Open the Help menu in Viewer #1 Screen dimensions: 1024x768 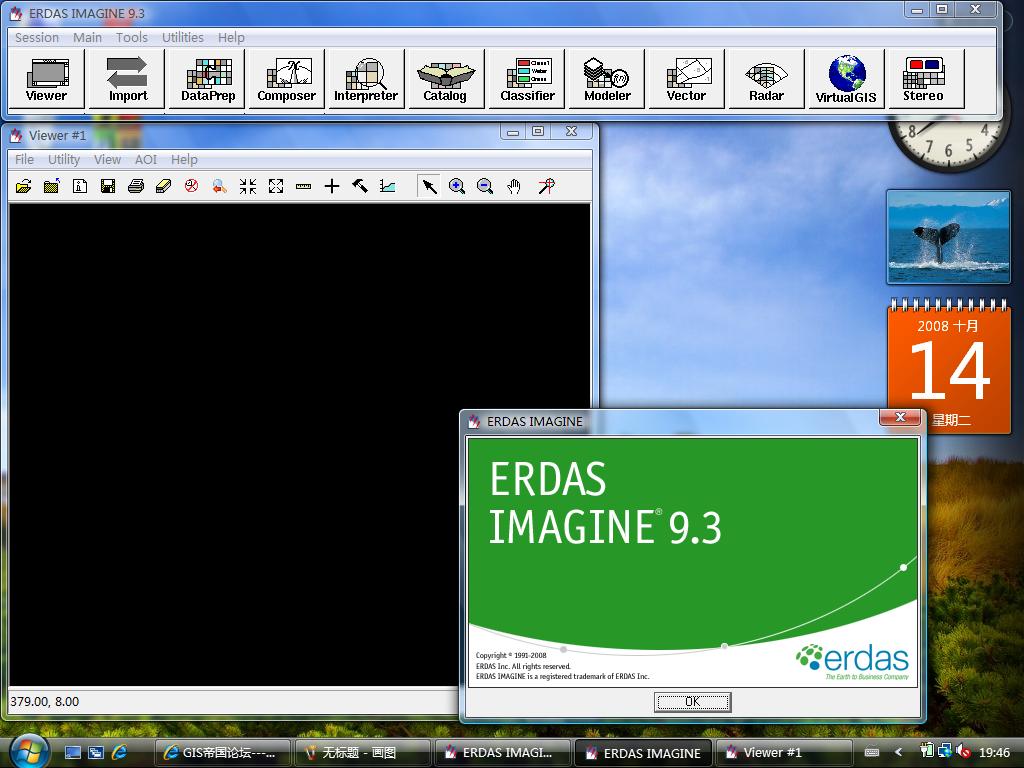click(184, 159)
